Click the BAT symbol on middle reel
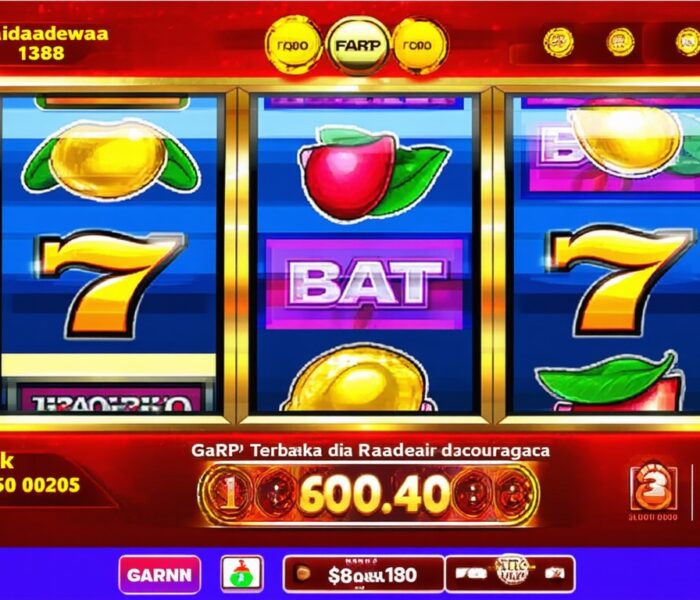The width and height of the screenshot is (700, 600). pyautogui.click(x=365, y=285)
